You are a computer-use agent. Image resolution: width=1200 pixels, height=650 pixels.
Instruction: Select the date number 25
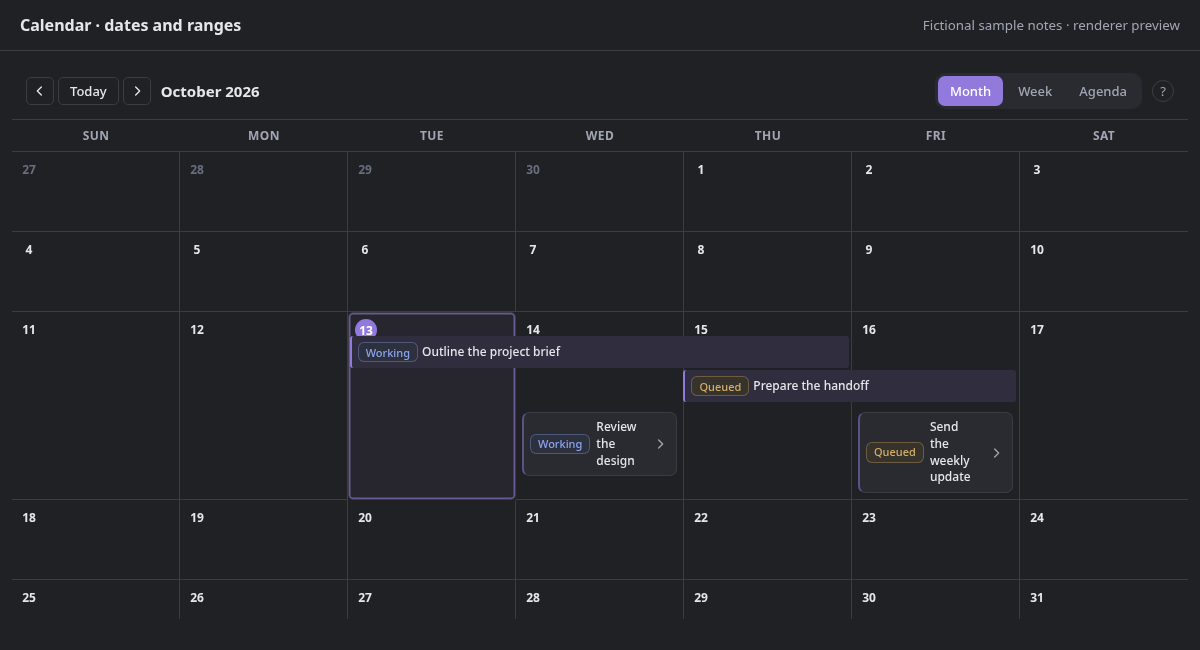click(29, 598)
